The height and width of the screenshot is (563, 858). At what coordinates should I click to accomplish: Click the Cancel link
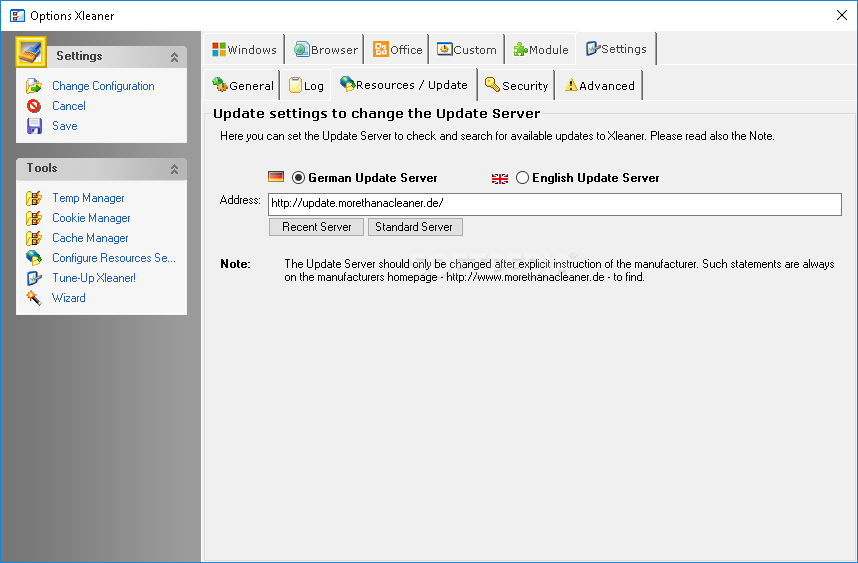(x=68, y=106)
